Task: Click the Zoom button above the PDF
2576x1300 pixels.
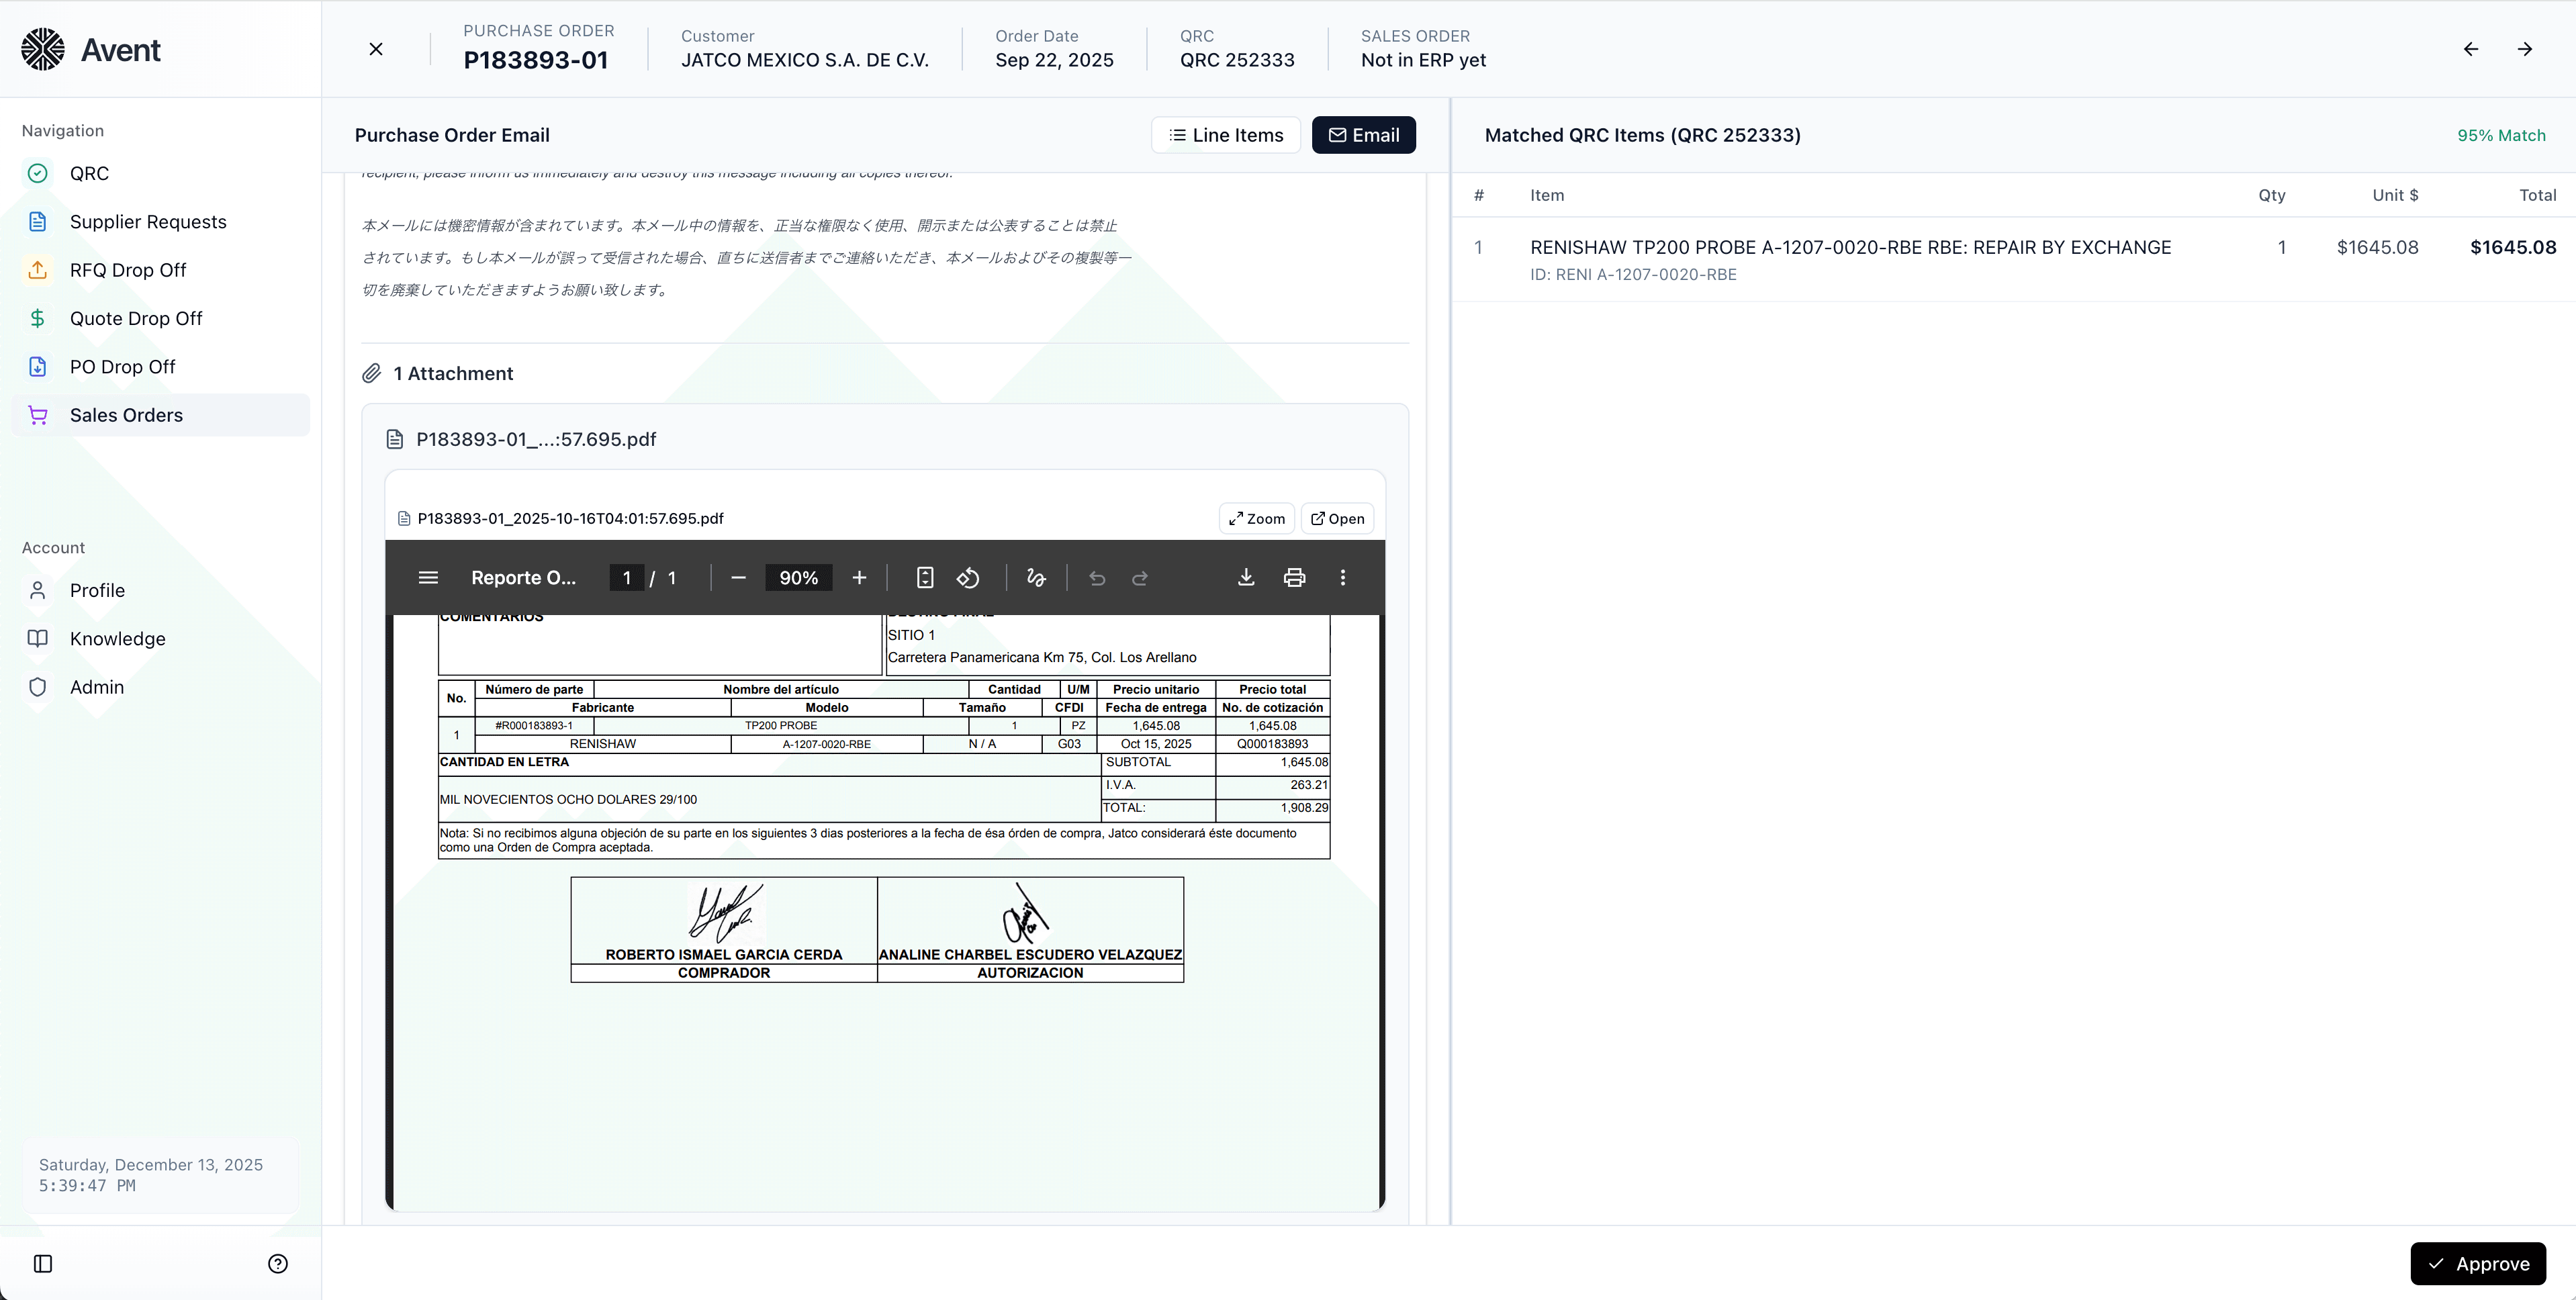Action: (1256, 519)
